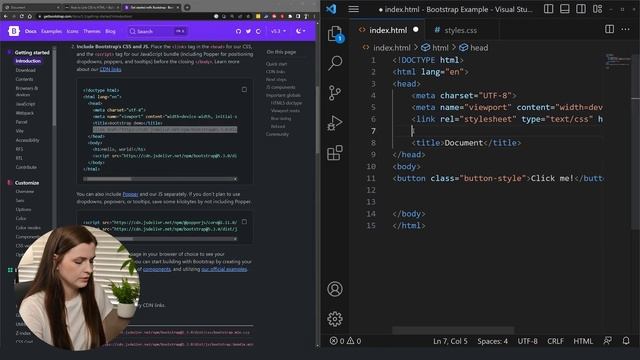
Task: Open the Themes nav item
Action: click(x=92, y=31)
